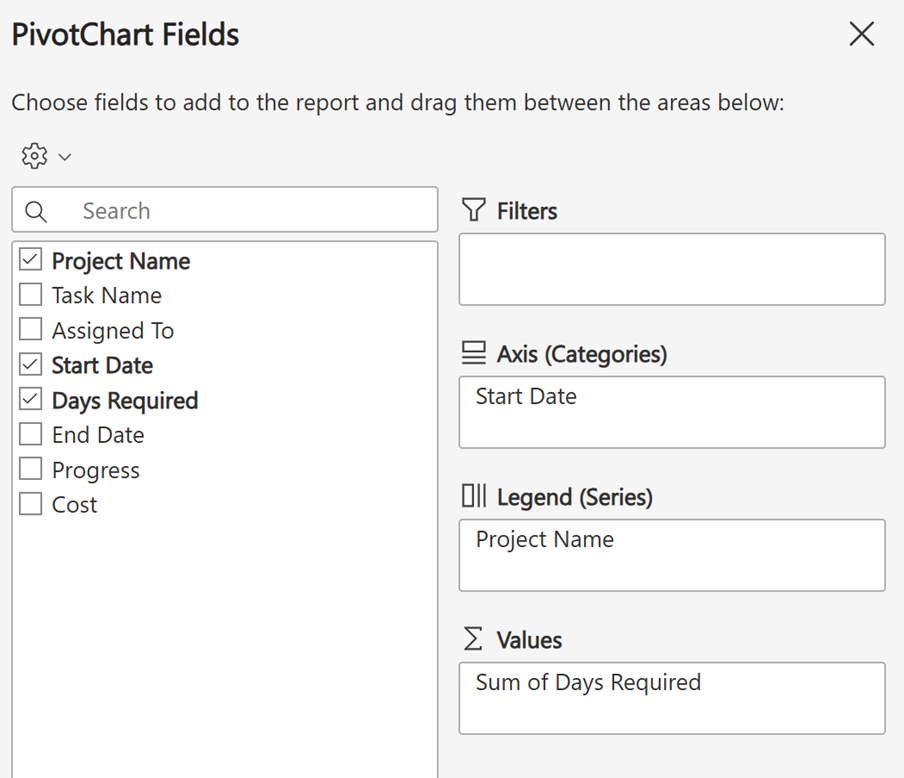This screenshot has height=778, width=904.
Task: Open Project Name item in Legend area
Action: (545, 540)
